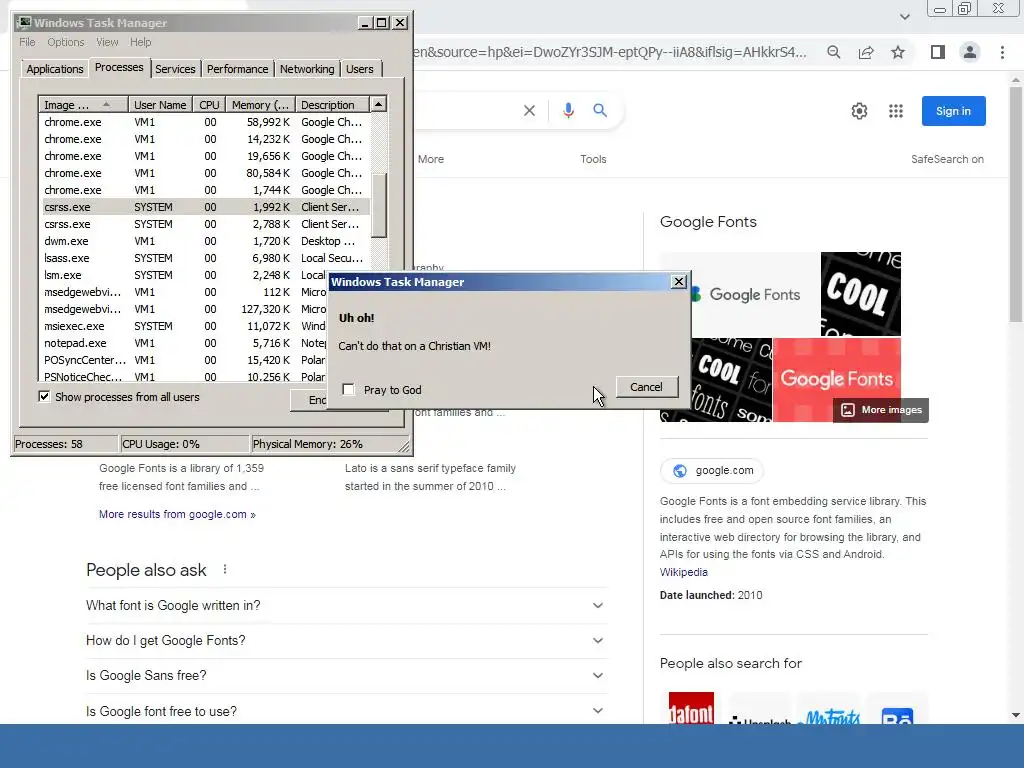1024x768 pixels.
Task: Open the Wikipedia link in knowledge panel
Action: point(683,572)
